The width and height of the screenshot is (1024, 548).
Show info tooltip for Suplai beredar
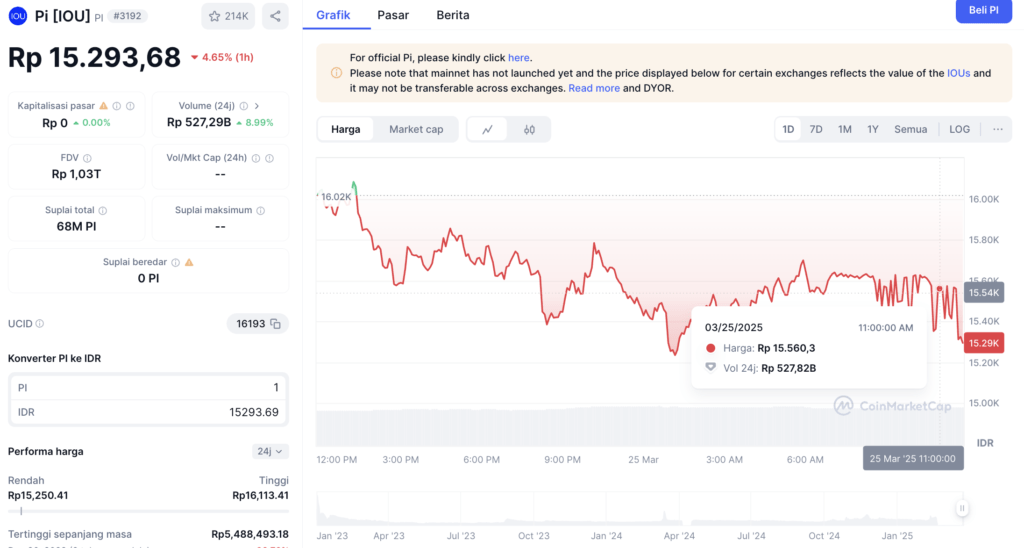tap(176, 263)
